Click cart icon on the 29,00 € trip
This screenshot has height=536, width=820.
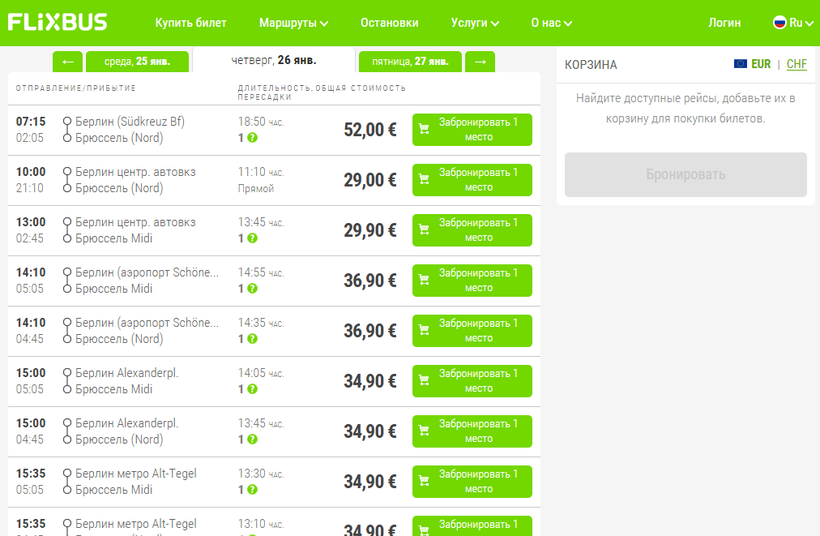click(x=424, y=180)
